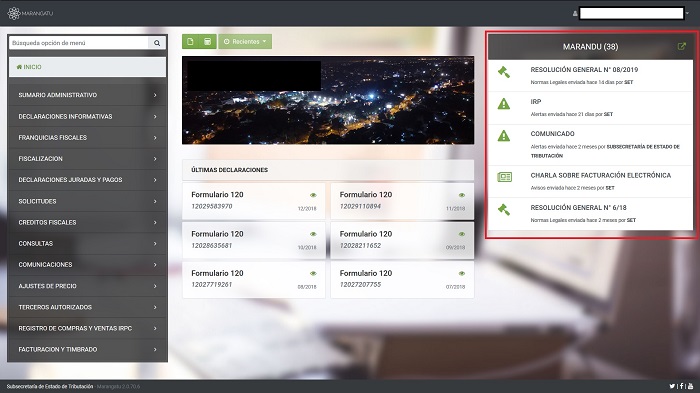Click the Charla sobre Facturación Electrónica news icon
This screenshot has width=700, height=393.
504,177
